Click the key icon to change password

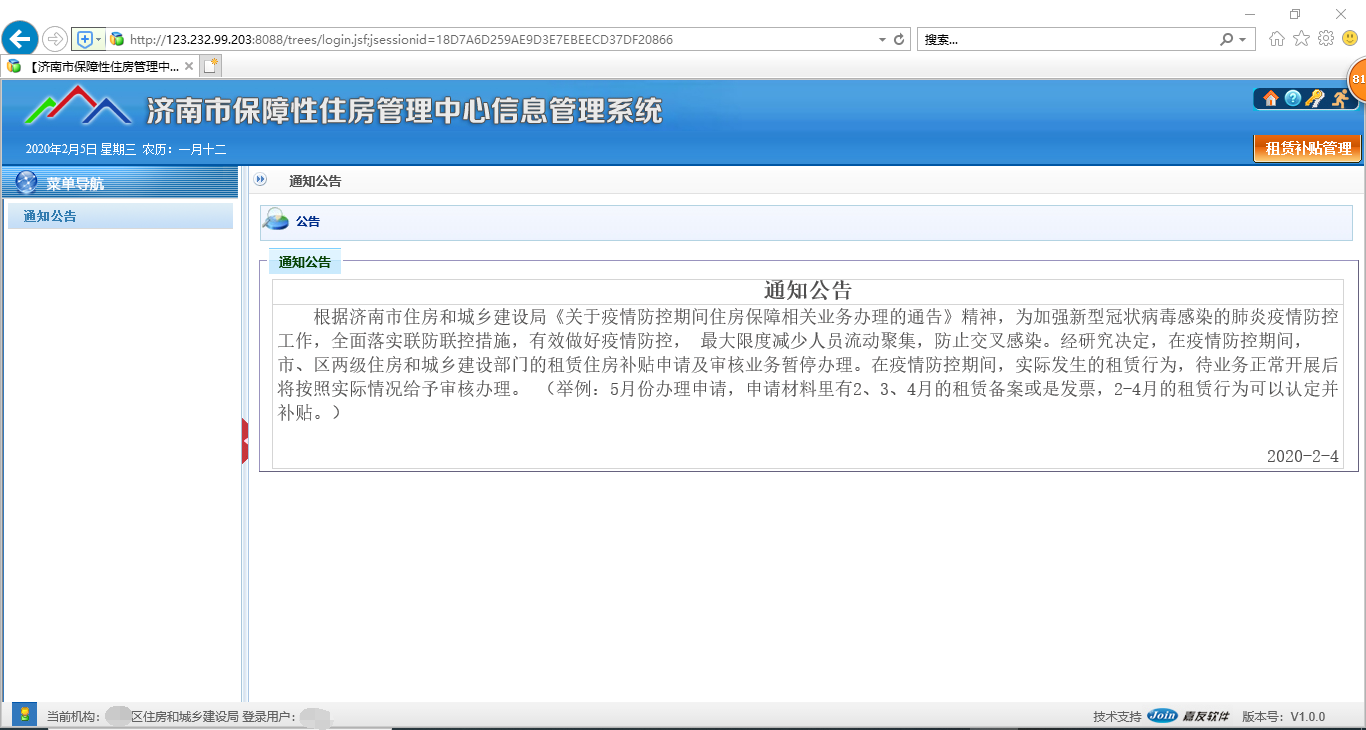pyautogui.click(x=1315, y=98)
